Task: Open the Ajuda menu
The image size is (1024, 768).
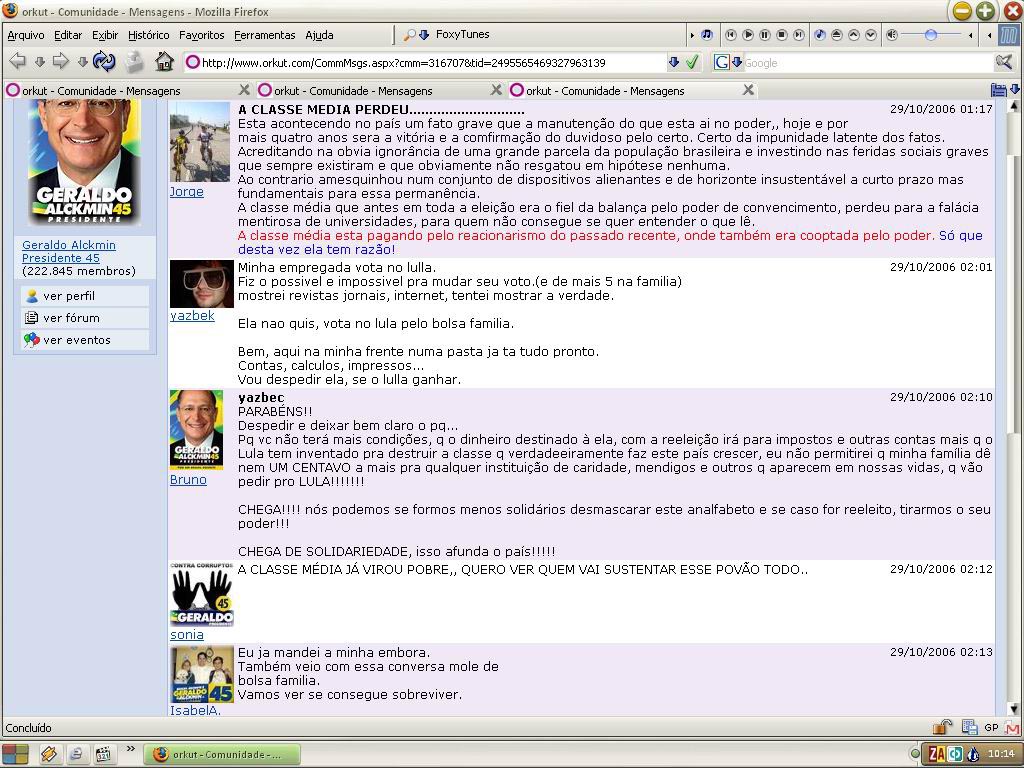Action: (319, 35)
